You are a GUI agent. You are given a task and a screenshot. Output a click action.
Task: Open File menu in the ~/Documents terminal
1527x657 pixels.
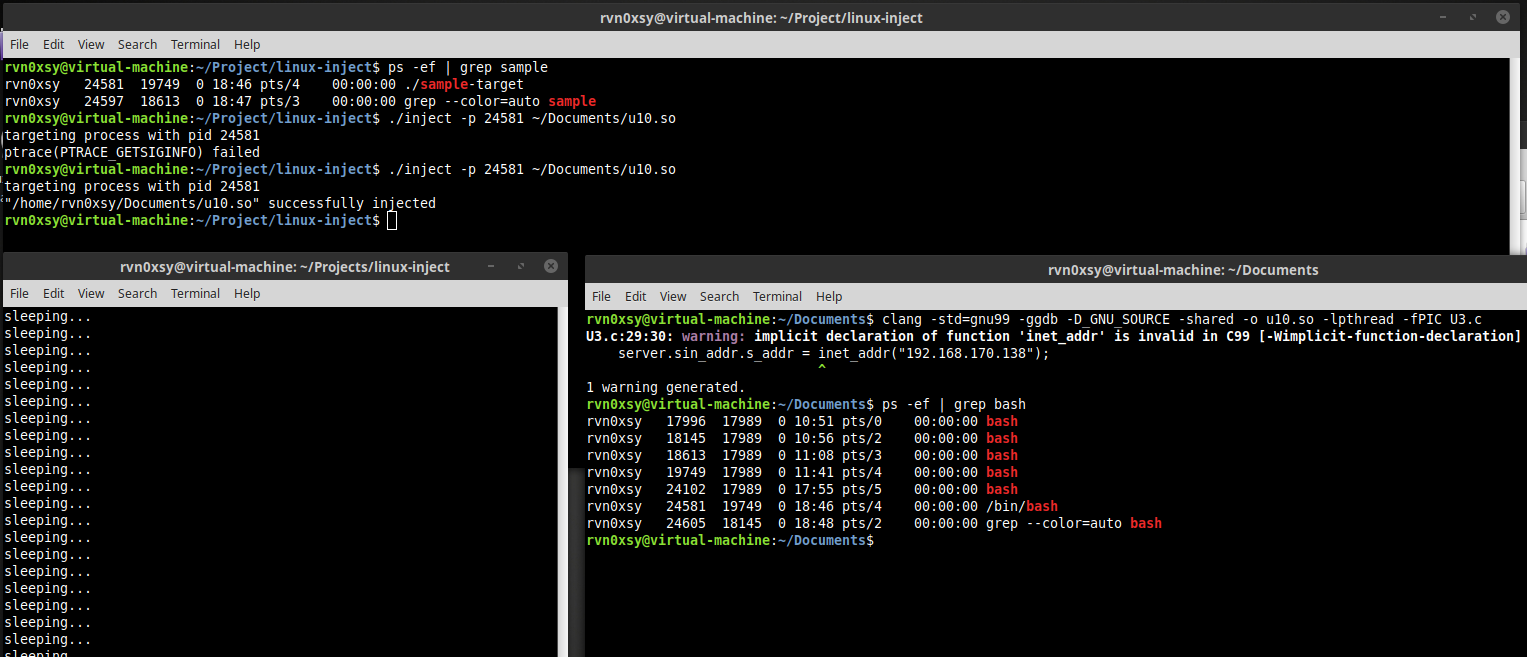[x=601, y=296]
